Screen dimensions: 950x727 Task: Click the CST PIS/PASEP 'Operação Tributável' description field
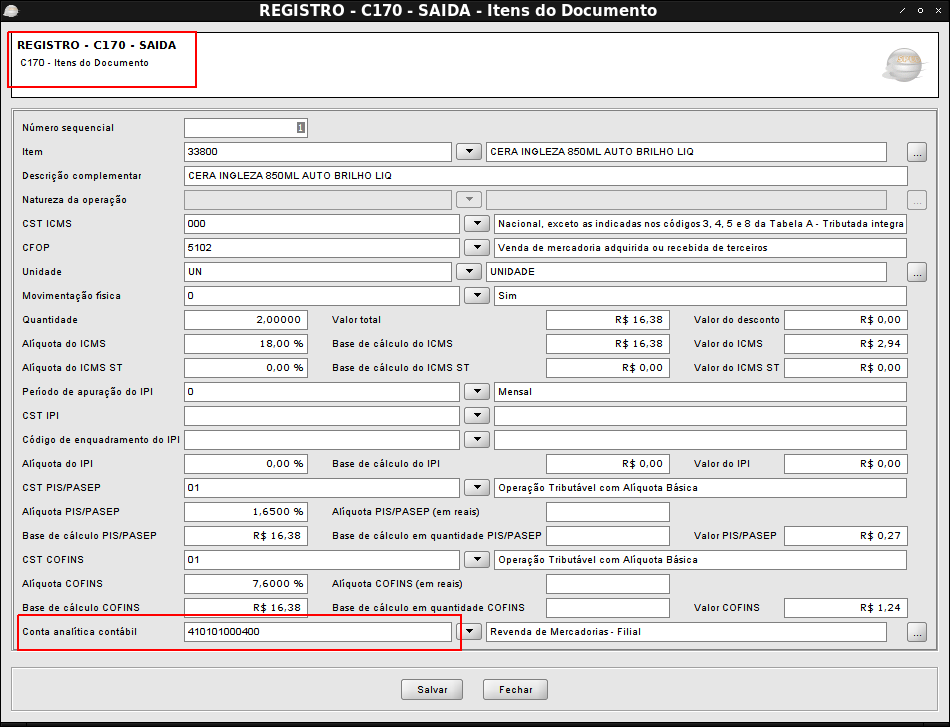(x=700, y=488)
